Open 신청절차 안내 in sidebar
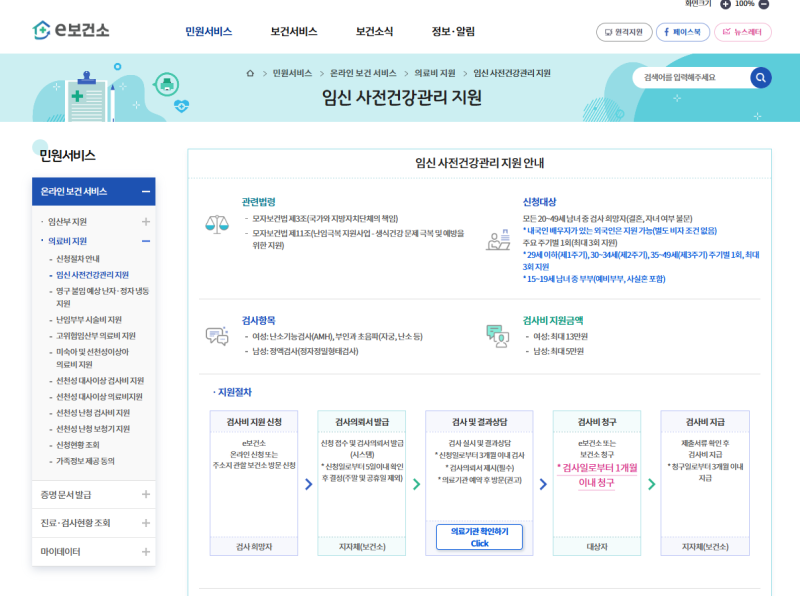This screenshot has width=800, height=596. 78,259
